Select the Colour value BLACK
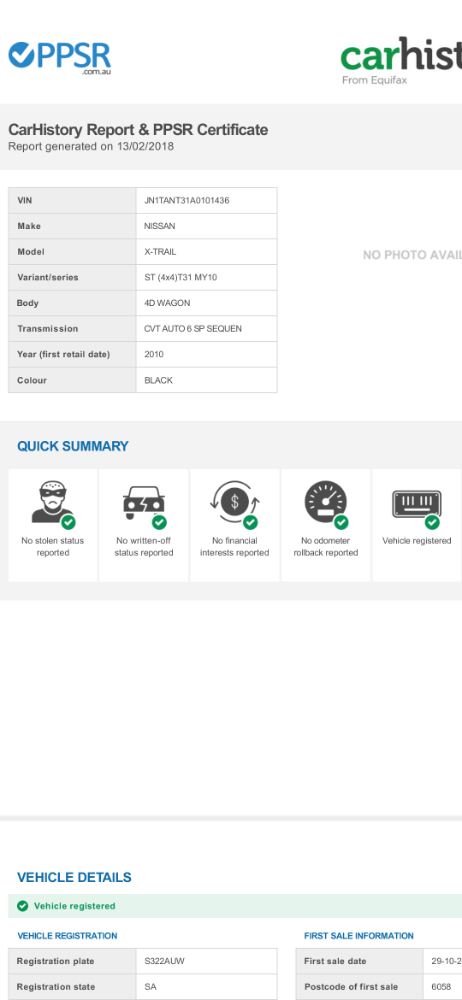 tap(158, 380)
